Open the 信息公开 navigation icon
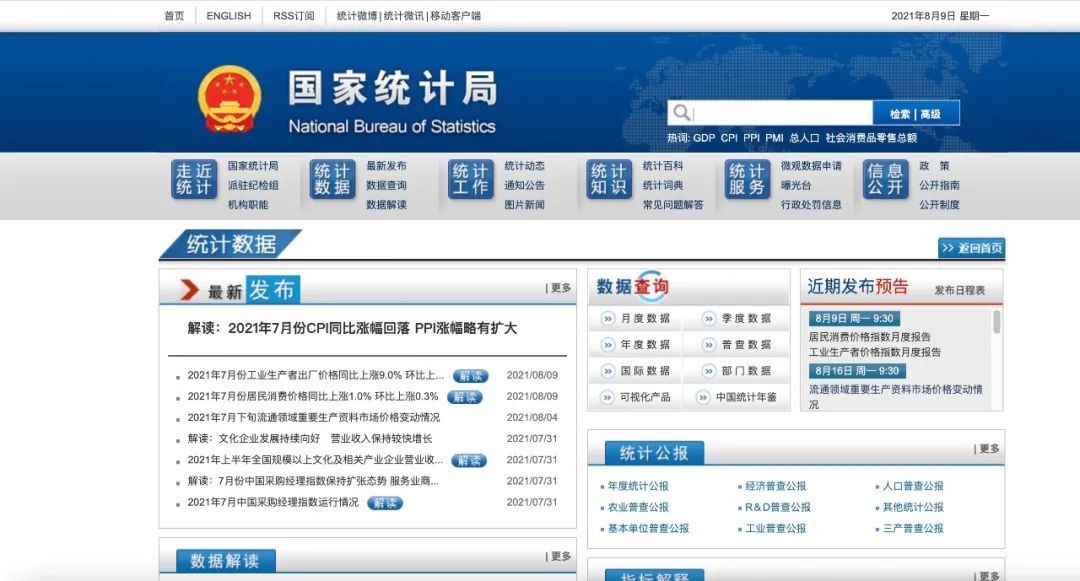1080x581 pixels. (x=885, y=180)
